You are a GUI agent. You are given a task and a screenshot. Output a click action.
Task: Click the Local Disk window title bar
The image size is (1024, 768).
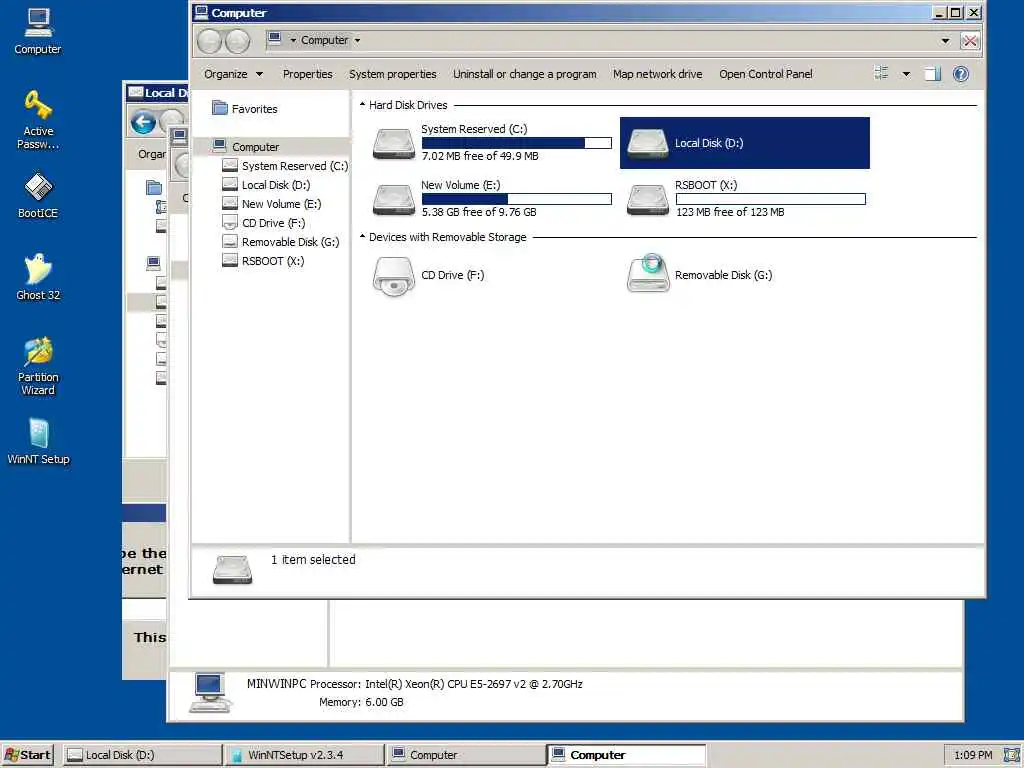157,93
